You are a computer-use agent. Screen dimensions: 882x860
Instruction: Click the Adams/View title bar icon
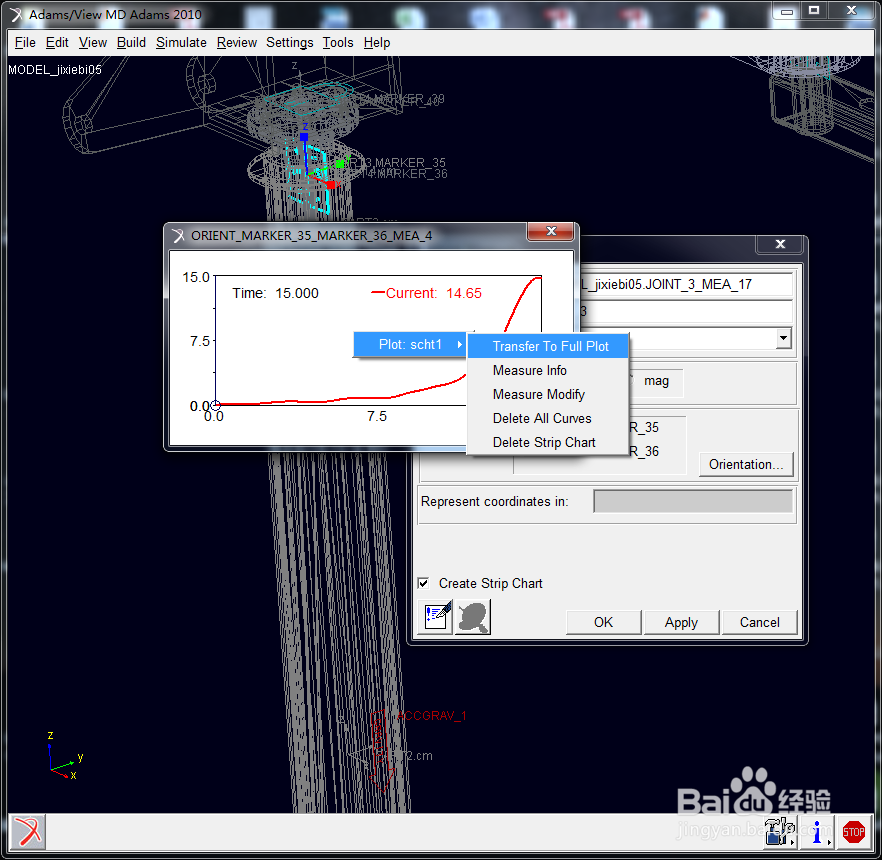tap(16, 15)
